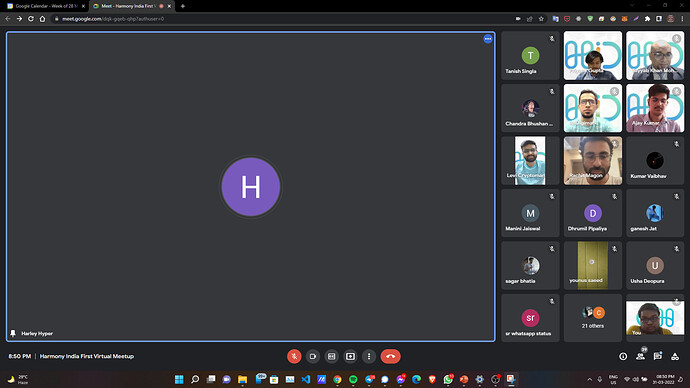Click your own 'You' video tile
The image size is (690, 388).
click(x=655, y=318)
